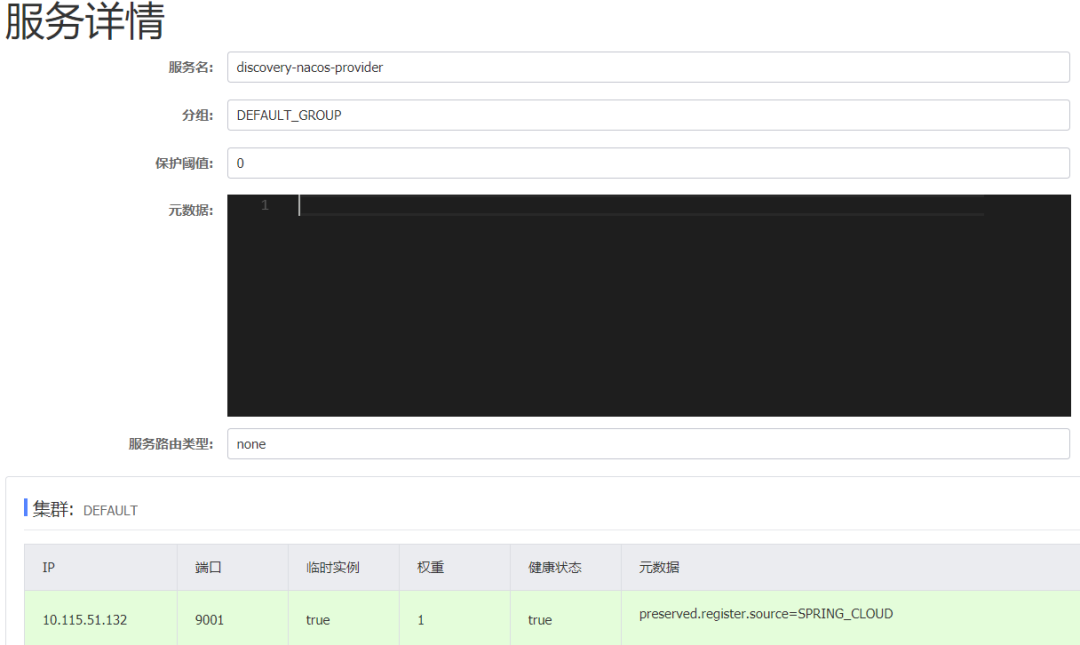Click preserved.register.source=SPRING_CLOUD metadata text
This screenshot has width=1080, height=645.
[x=766, y=613]
